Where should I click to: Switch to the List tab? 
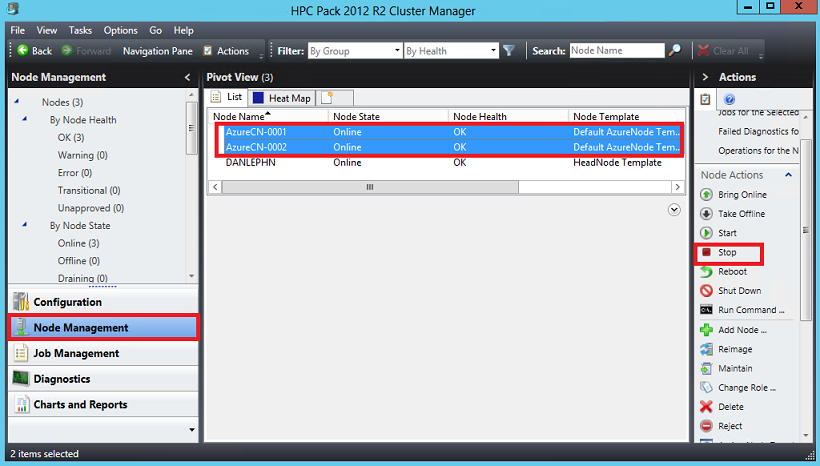click(x=227, y=97)
